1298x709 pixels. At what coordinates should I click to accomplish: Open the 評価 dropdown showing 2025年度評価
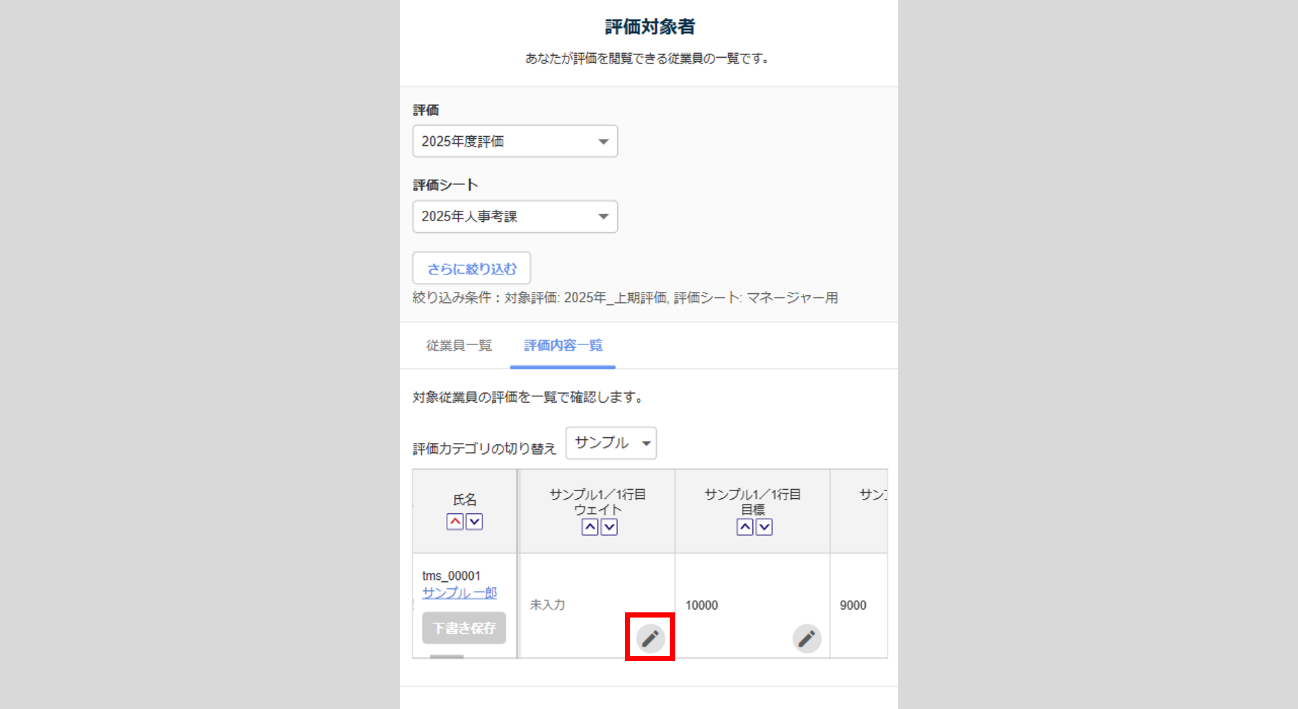click(515, 141)
